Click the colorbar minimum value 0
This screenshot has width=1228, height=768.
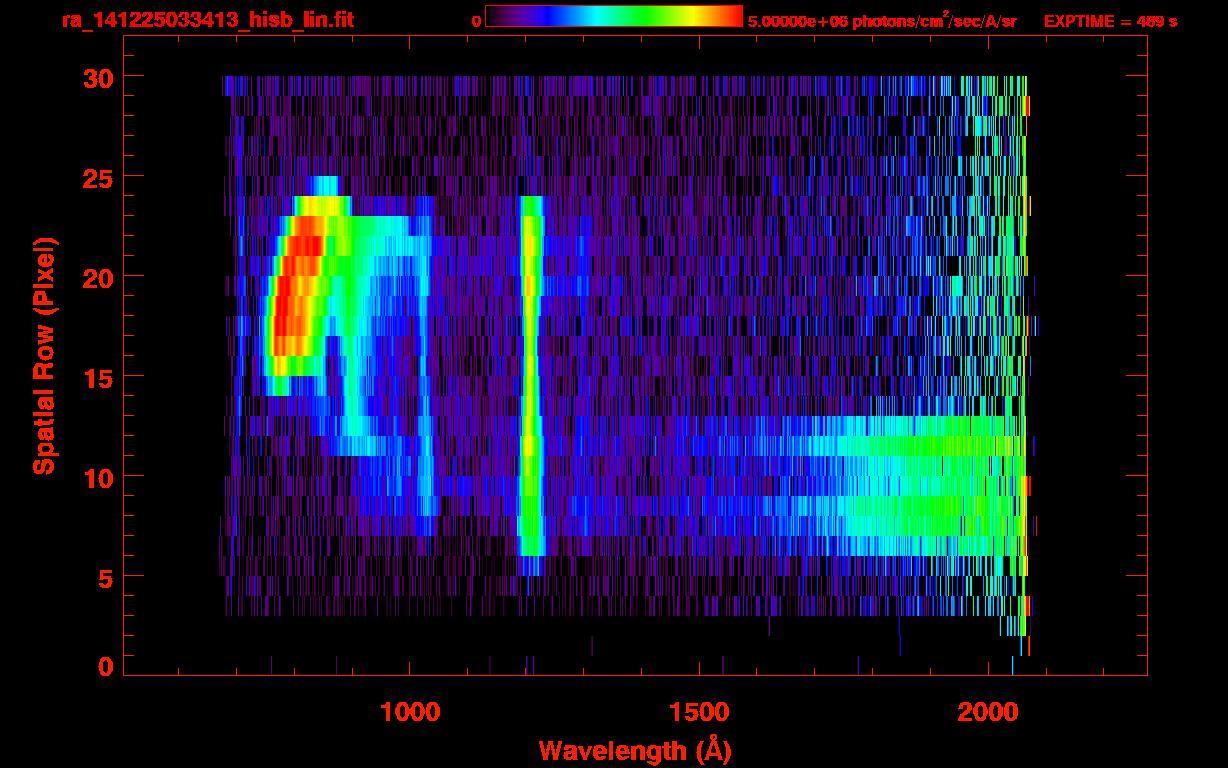point(477,20)
